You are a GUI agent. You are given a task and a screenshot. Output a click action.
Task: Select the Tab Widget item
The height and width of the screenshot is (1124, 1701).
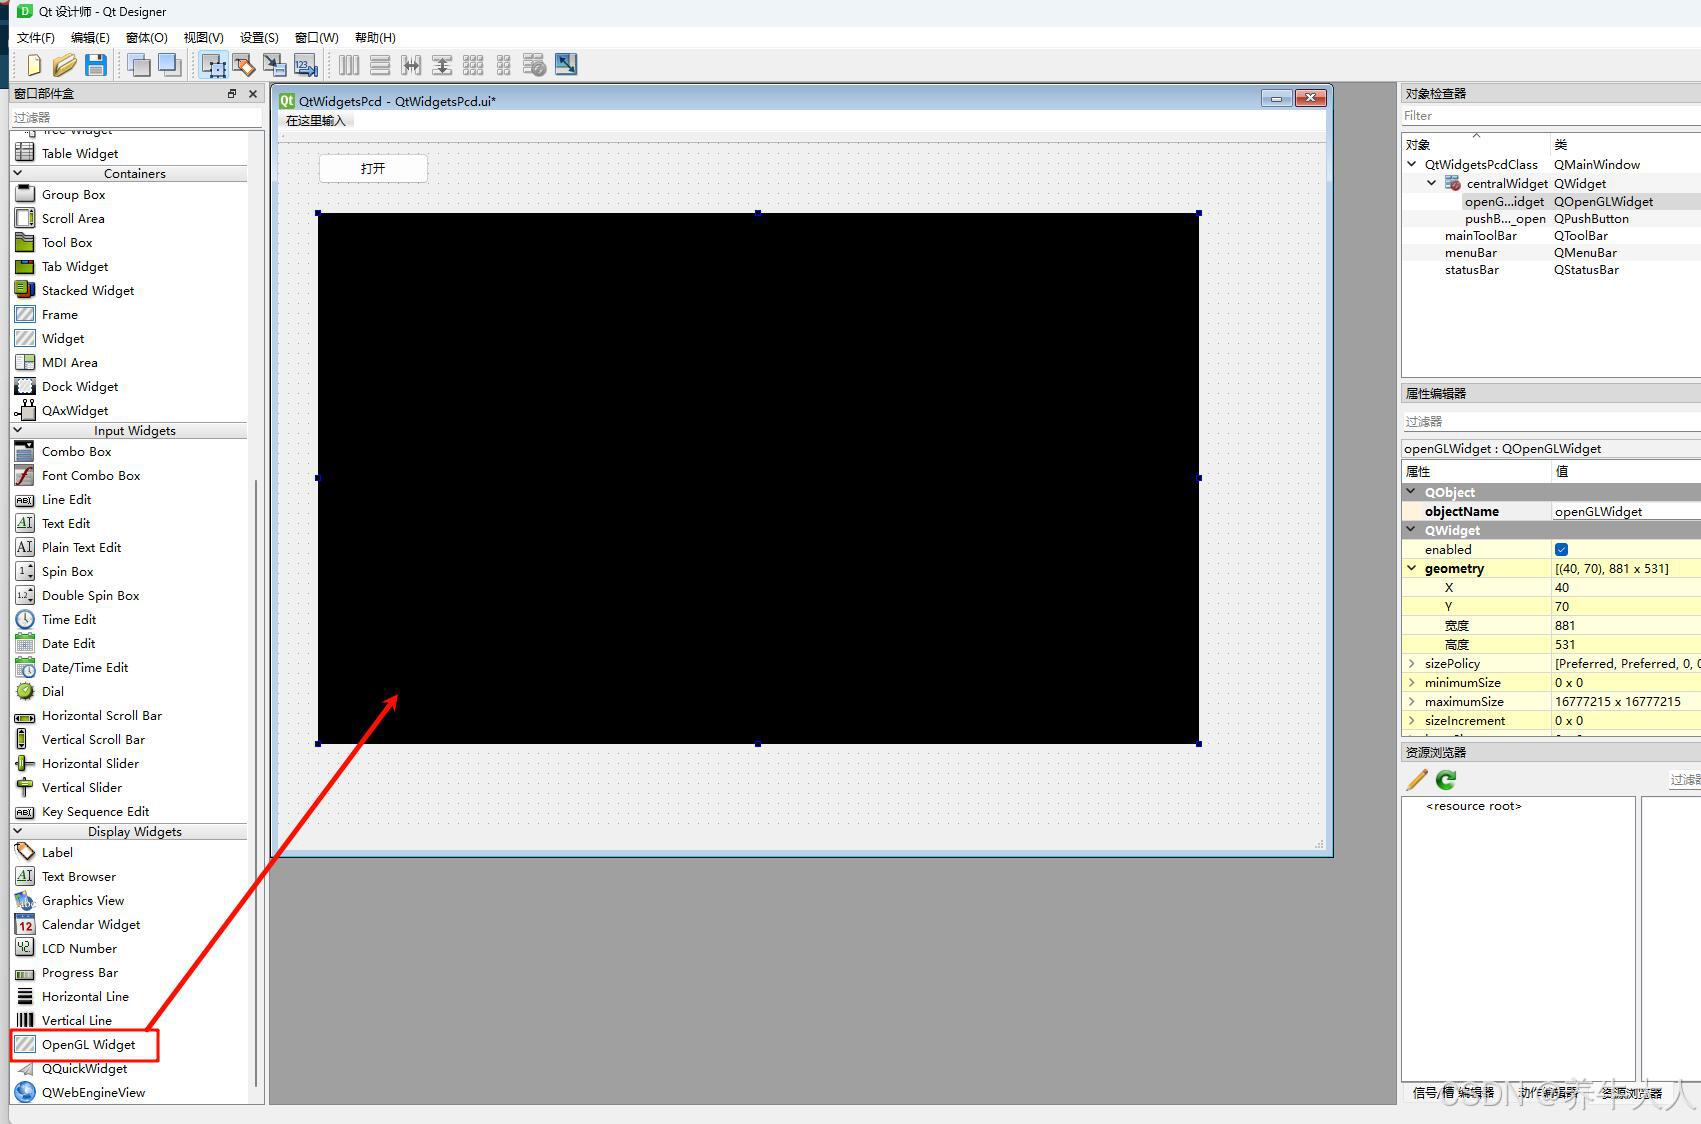(75, 266)
